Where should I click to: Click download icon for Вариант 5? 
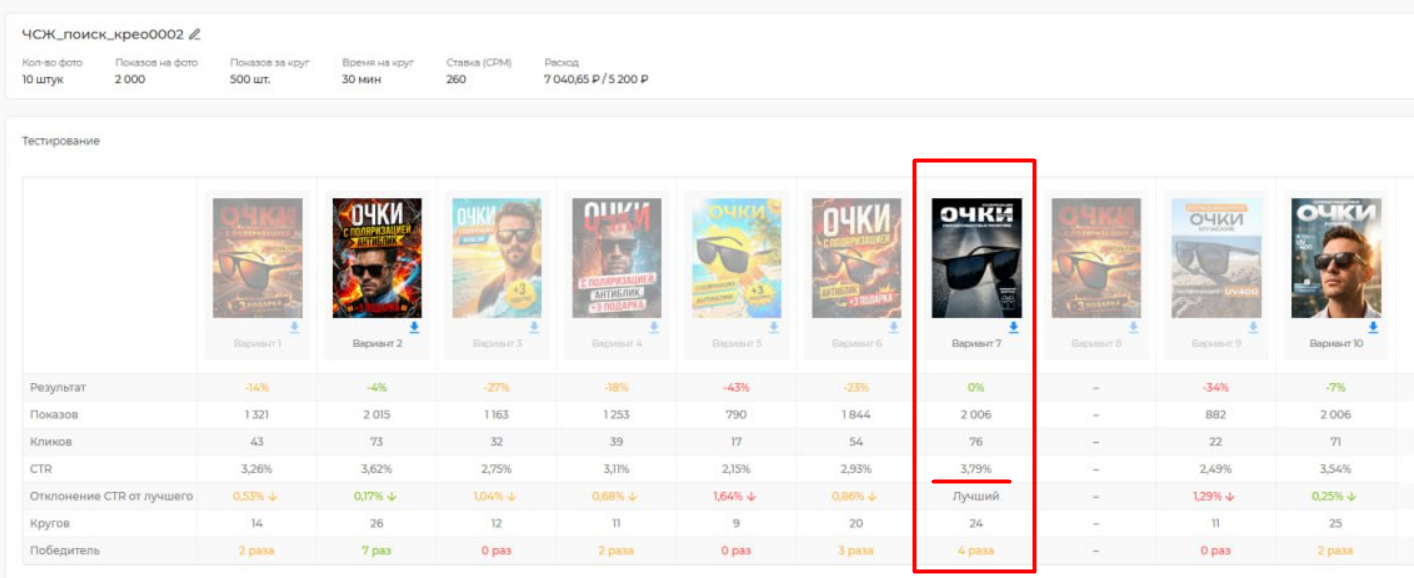tap(773, 327)
